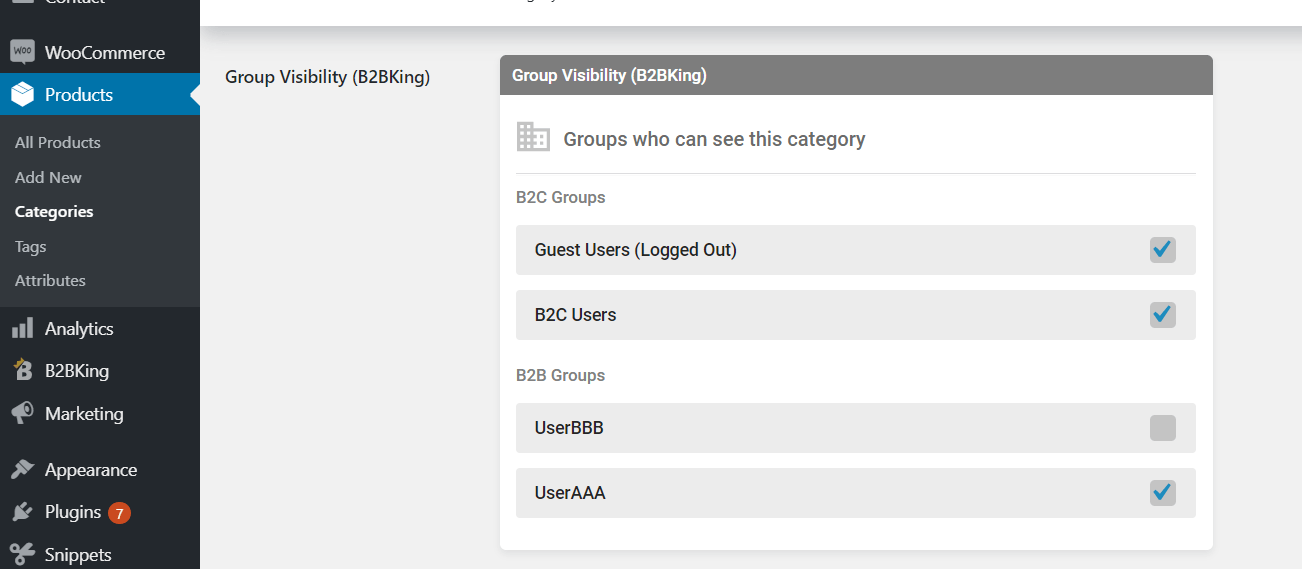Enable visibility for UserBBB group
The height and width of the screenshot is (569, 1302).
[1162, 428]
